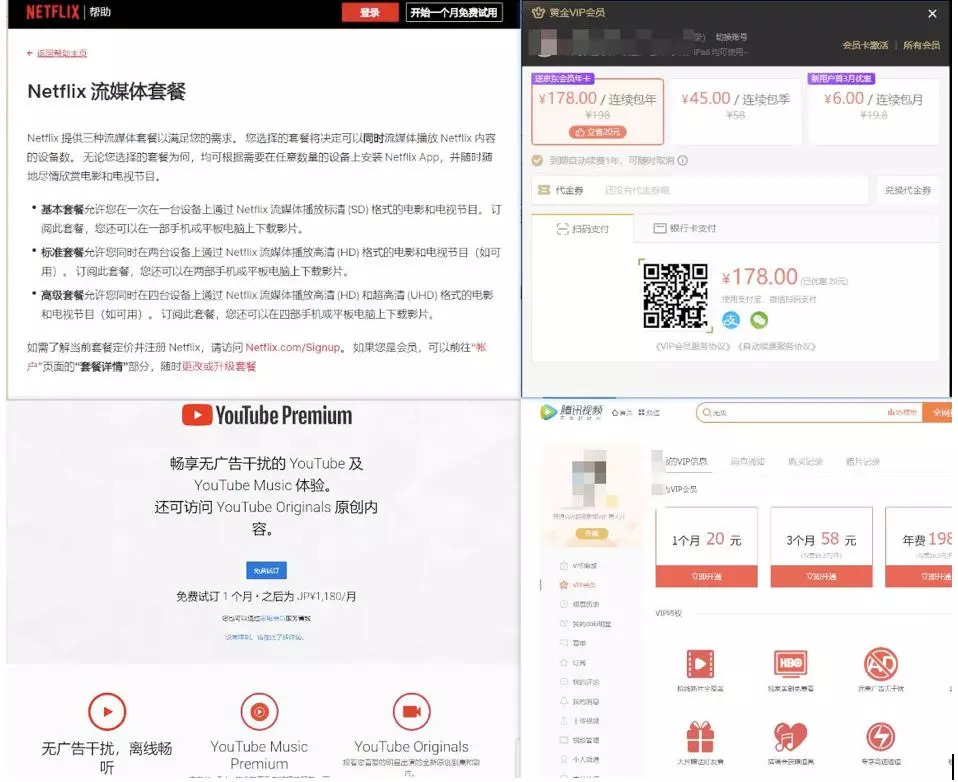This screenshot has width=958, height=782.
Task: Click the film-strip play privilege icon
Action: [x=700, y=663]
